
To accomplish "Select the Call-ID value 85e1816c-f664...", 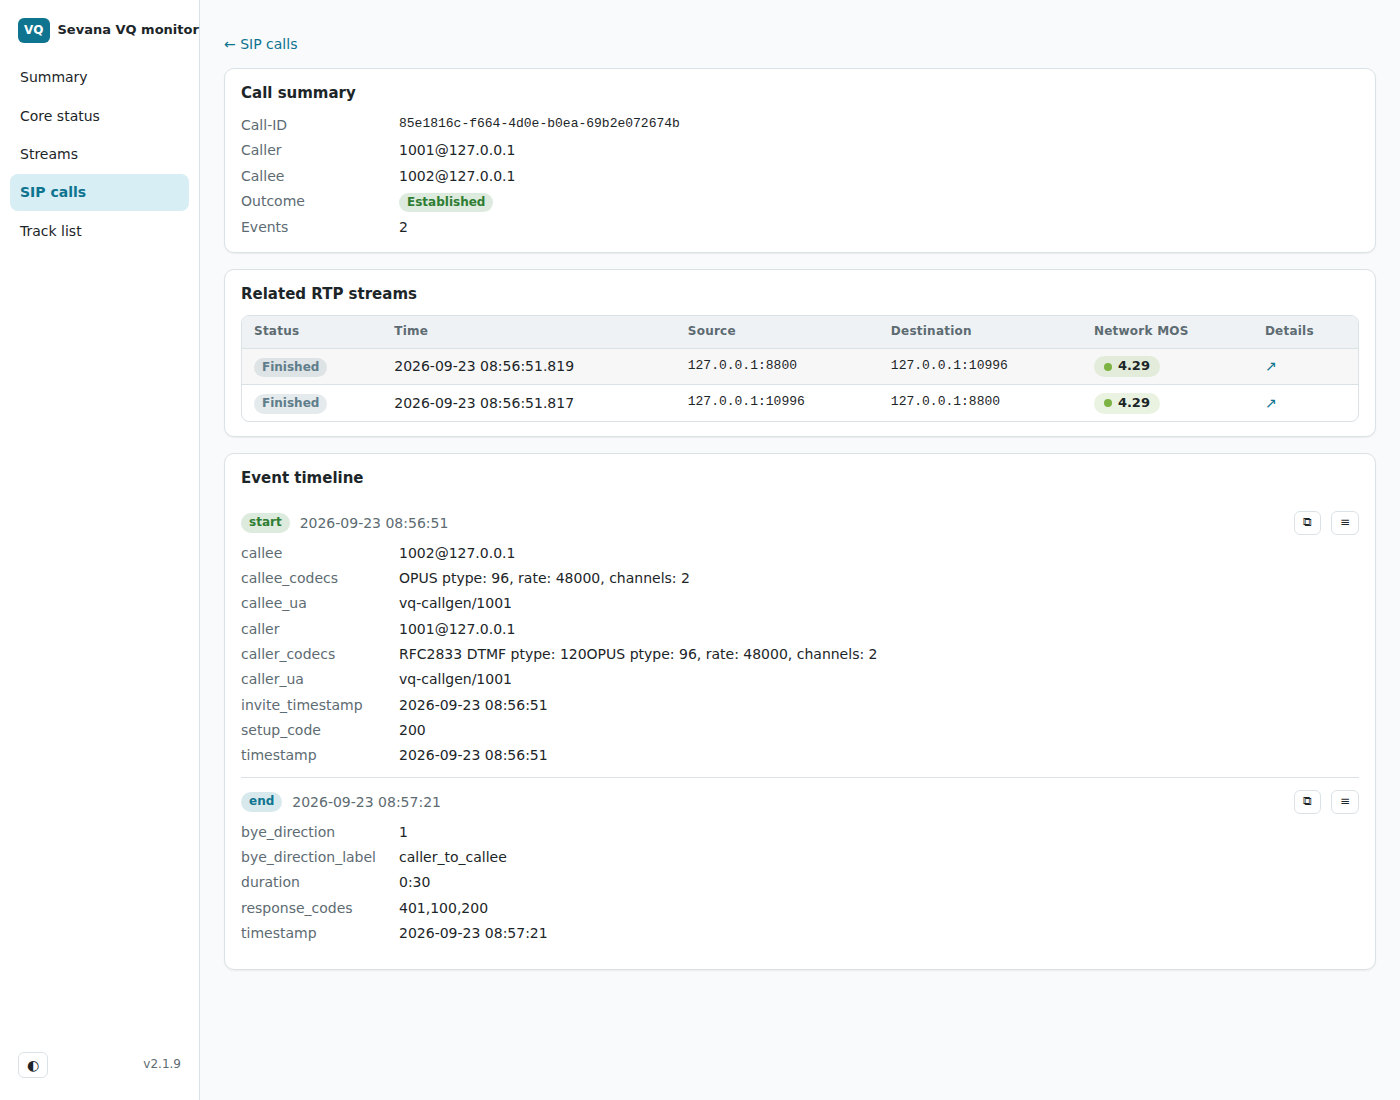I will click(539, 124).
